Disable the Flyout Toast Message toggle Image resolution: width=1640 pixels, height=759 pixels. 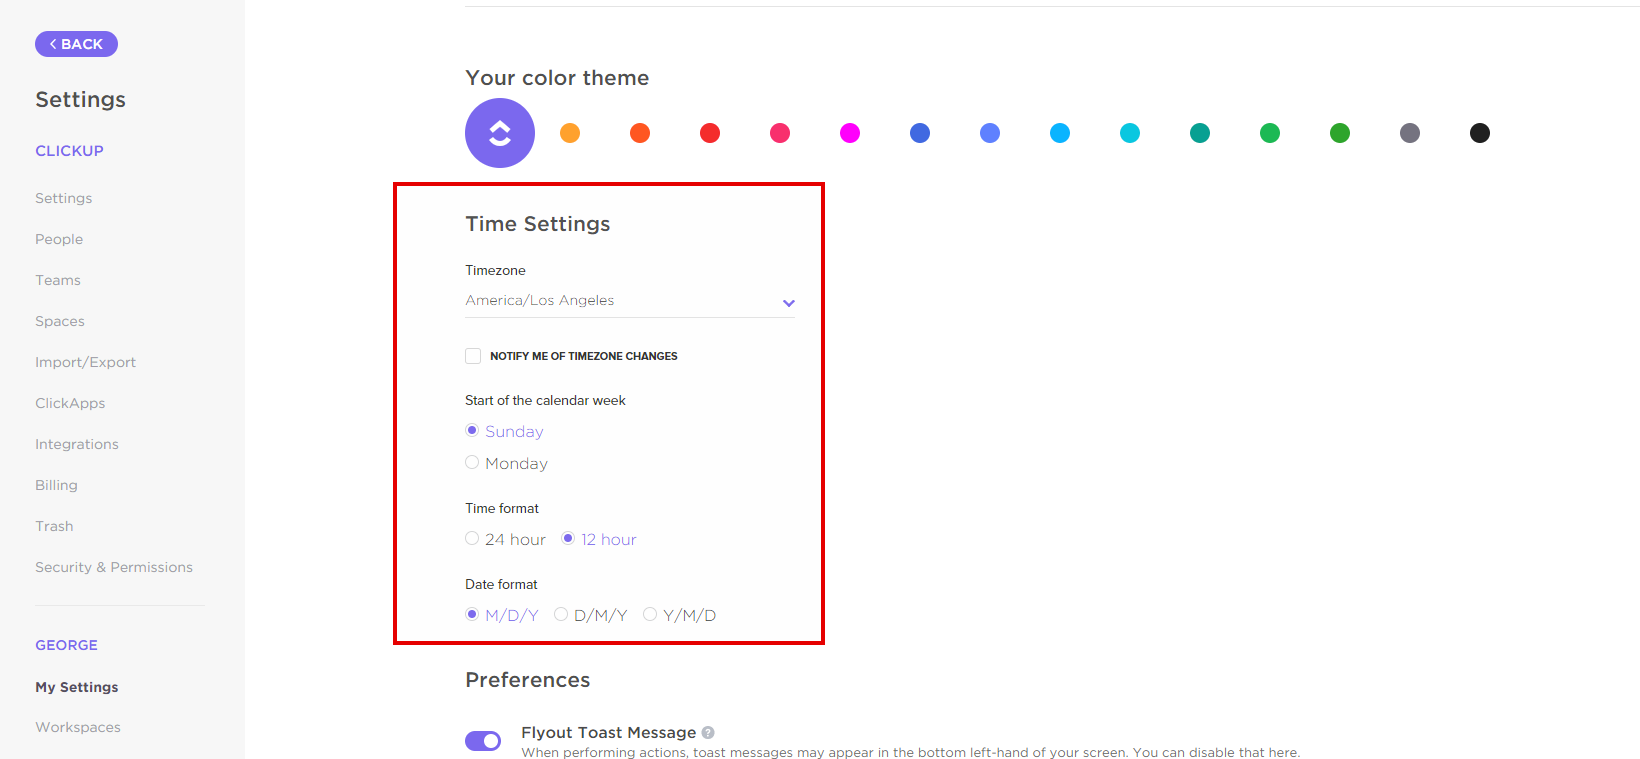[x=483, y=741]
